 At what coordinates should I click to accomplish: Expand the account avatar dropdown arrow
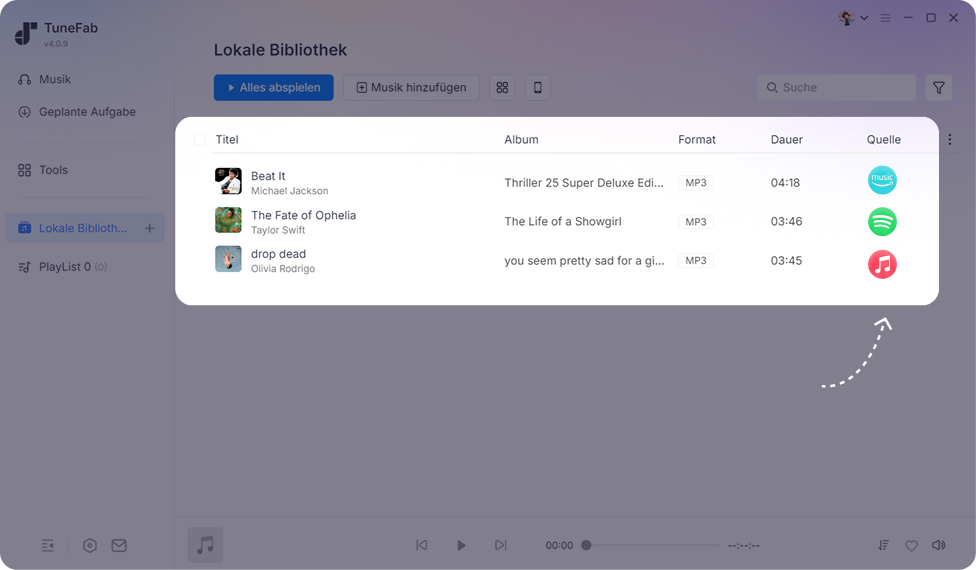(x=864, y=18)
